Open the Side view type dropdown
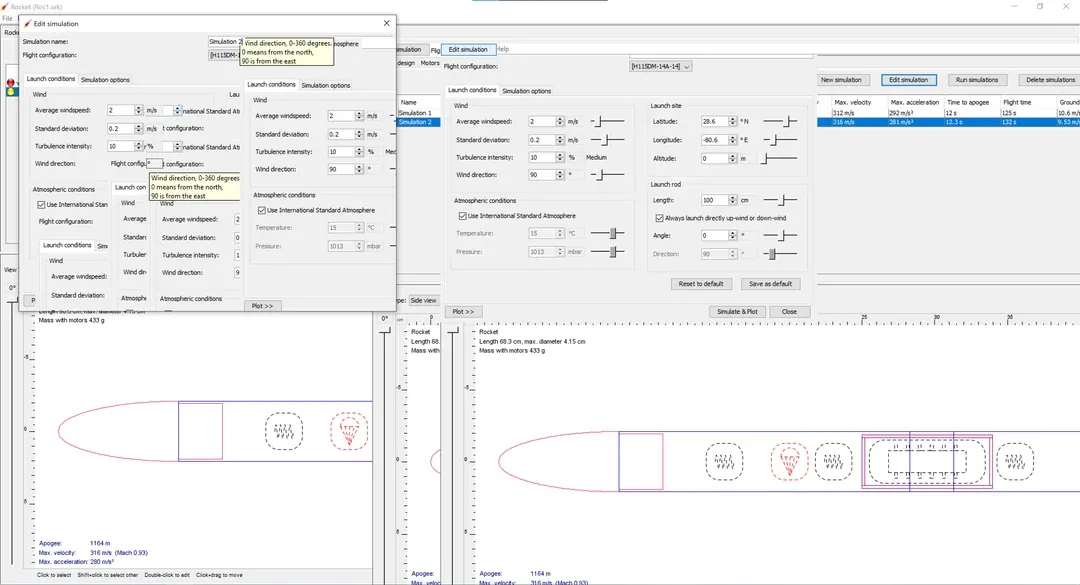 pyautogui.click(x=422, y=300)
